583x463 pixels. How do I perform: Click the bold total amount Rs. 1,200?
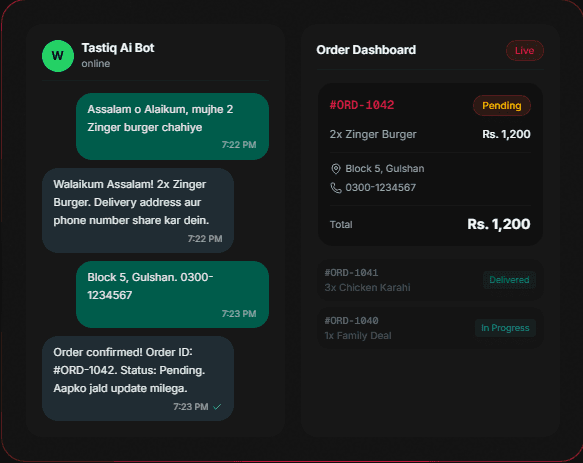point(499,224)
